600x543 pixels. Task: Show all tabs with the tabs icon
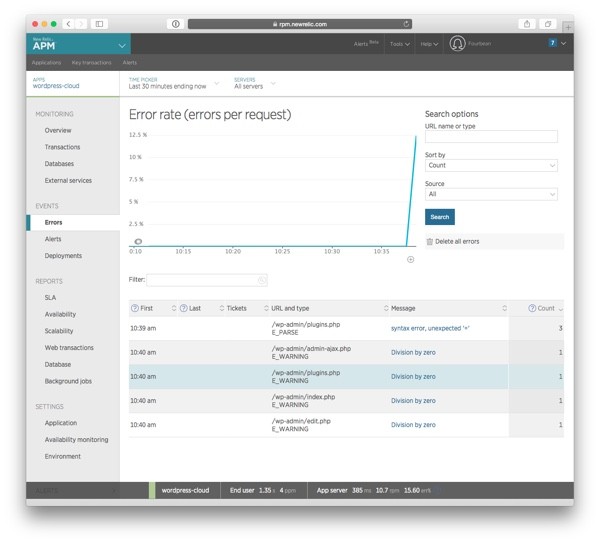click(548, 24)
